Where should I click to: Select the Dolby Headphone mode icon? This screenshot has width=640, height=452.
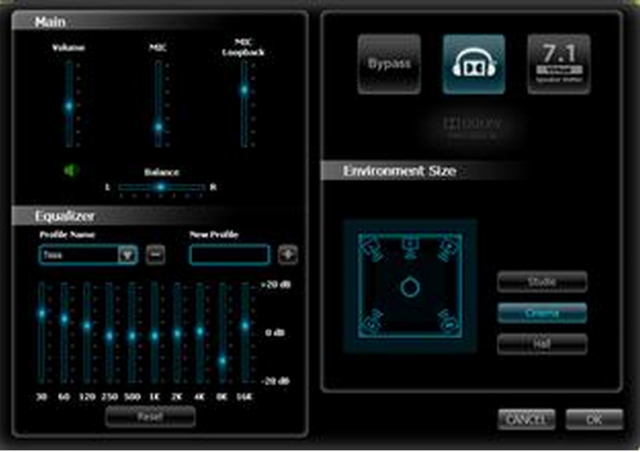[x=474, y=65]
